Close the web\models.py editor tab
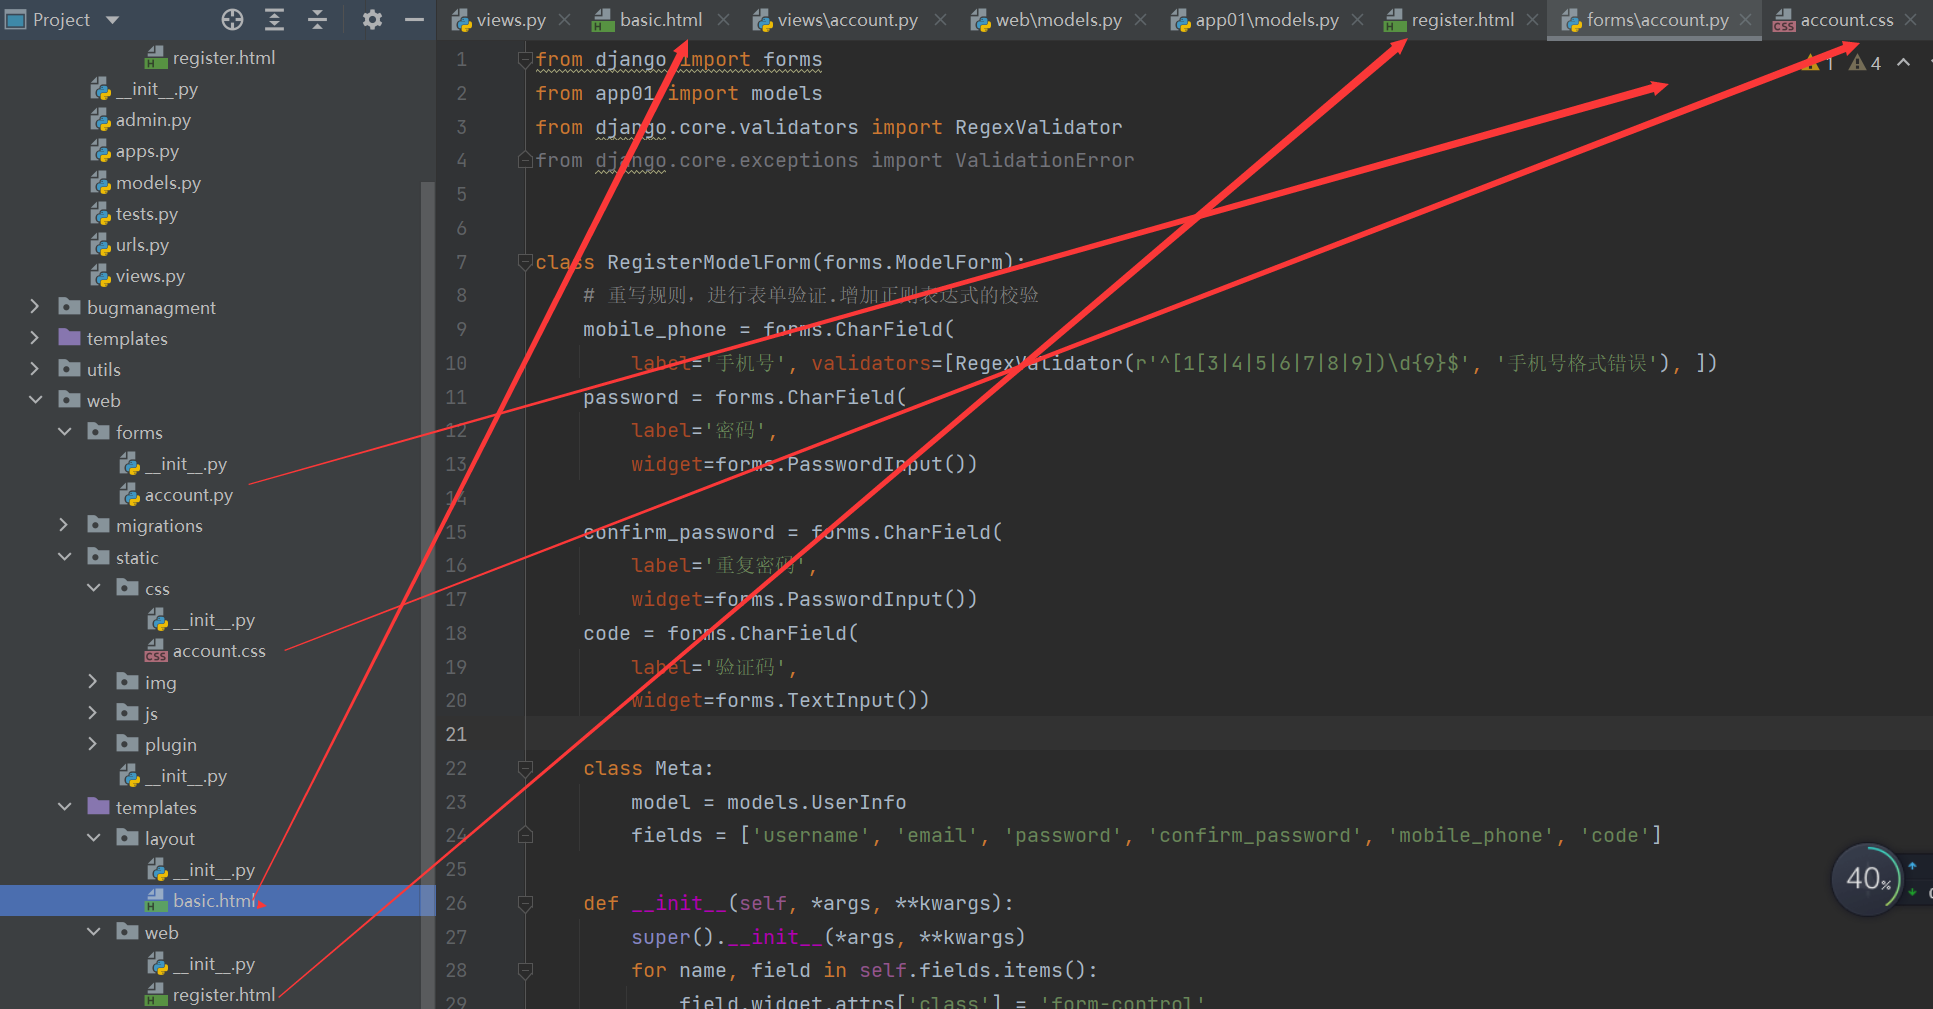Image resolution: width=1933 pixels, height=1009 pixels. [x=1140, y=20]
